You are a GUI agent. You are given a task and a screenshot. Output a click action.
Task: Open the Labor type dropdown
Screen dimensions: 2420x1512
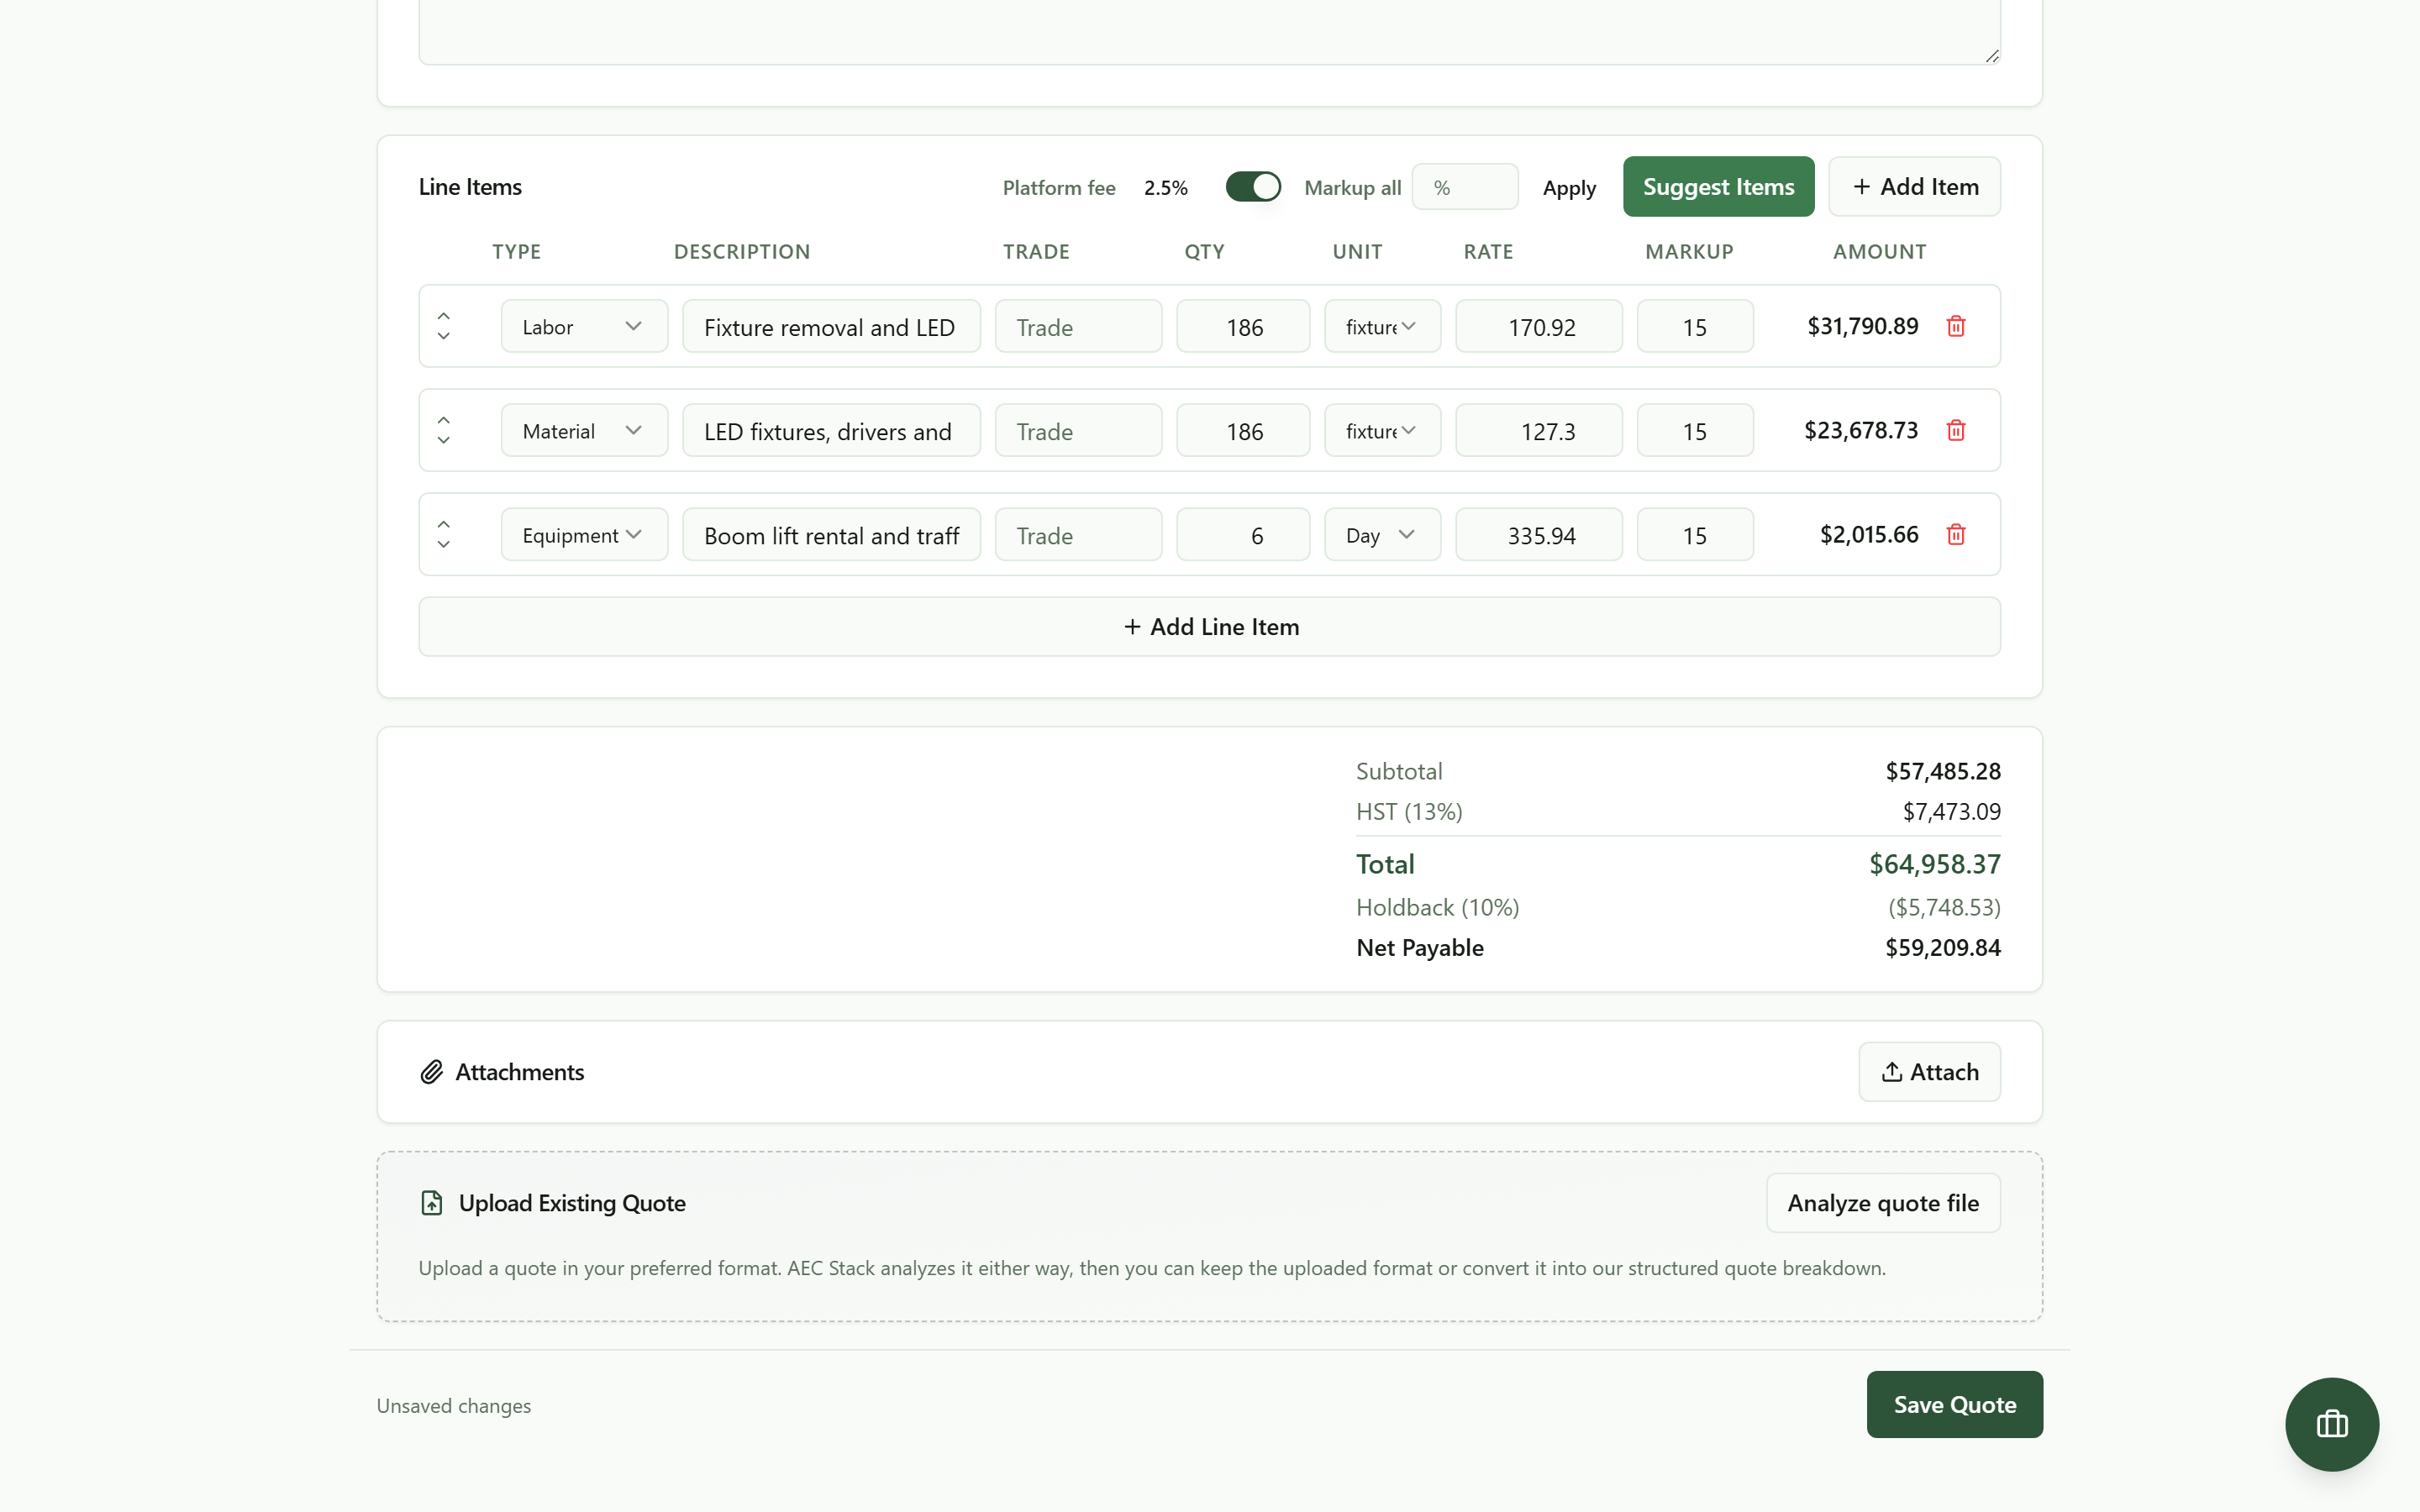(584, 326)
